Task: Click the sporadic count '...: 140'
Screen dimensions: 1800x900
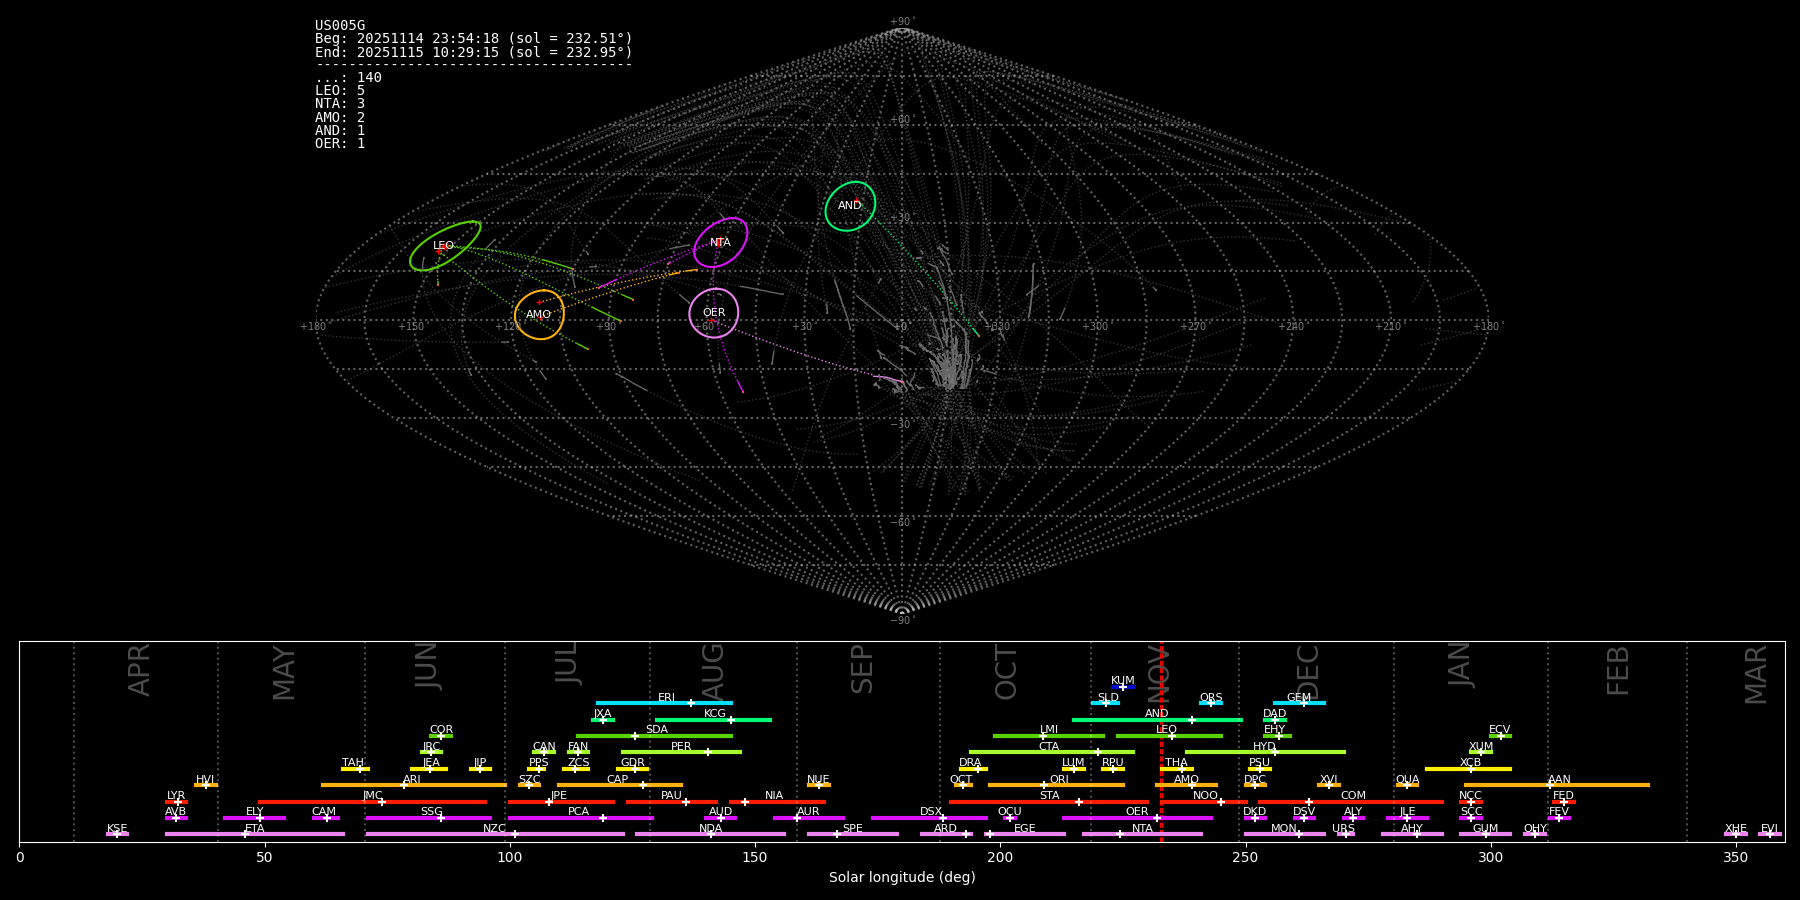Action: (348, 78)
